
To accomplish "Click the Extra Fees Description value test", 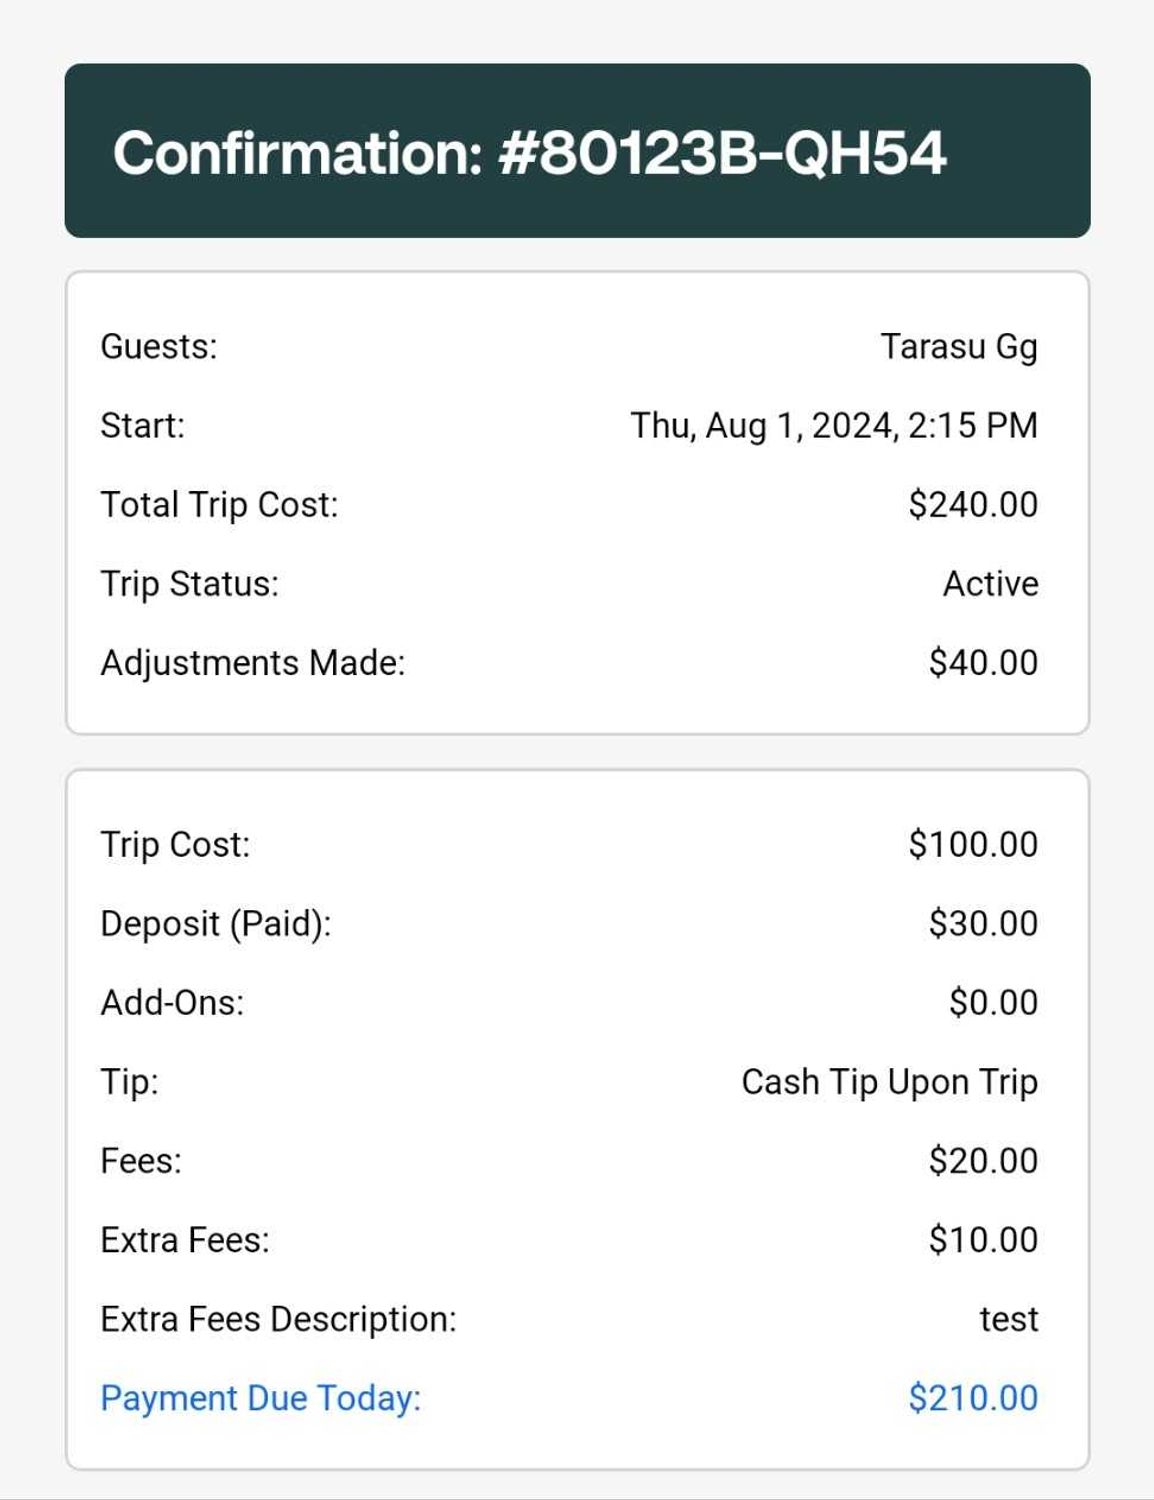I will [1008, 1319].
